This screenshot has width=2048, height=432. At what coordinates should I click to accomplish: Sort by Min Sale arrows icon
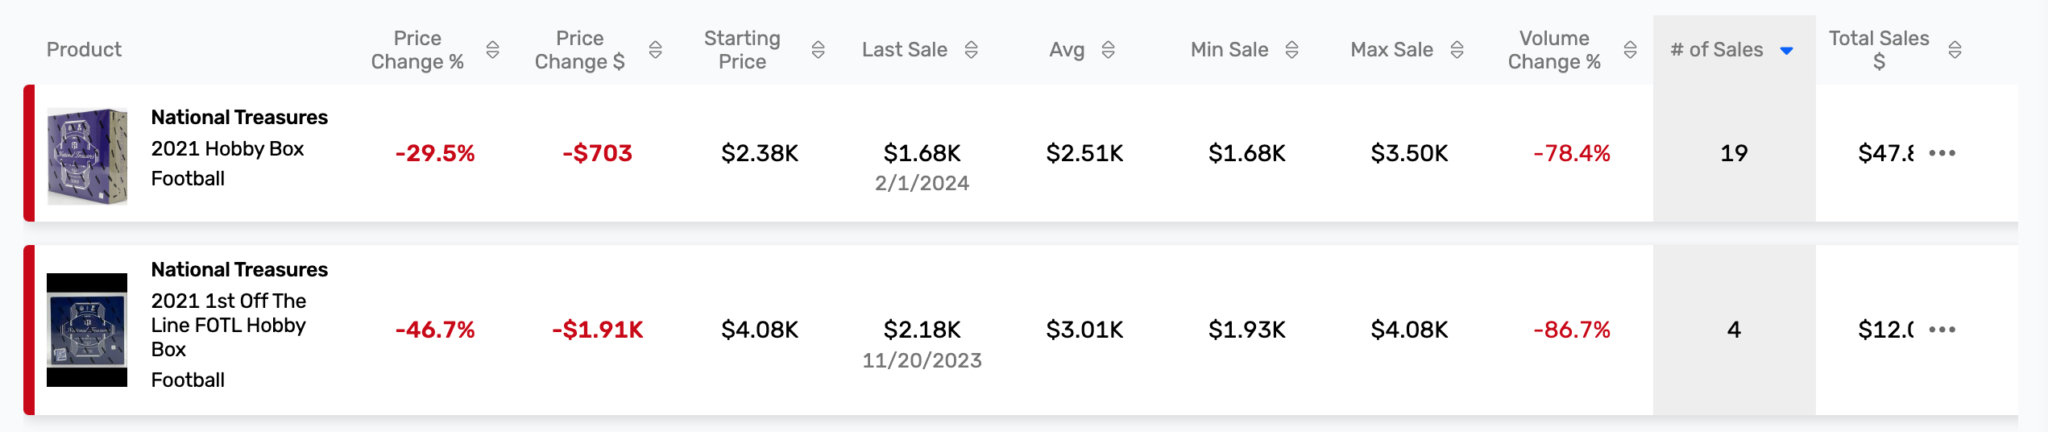1292,50
